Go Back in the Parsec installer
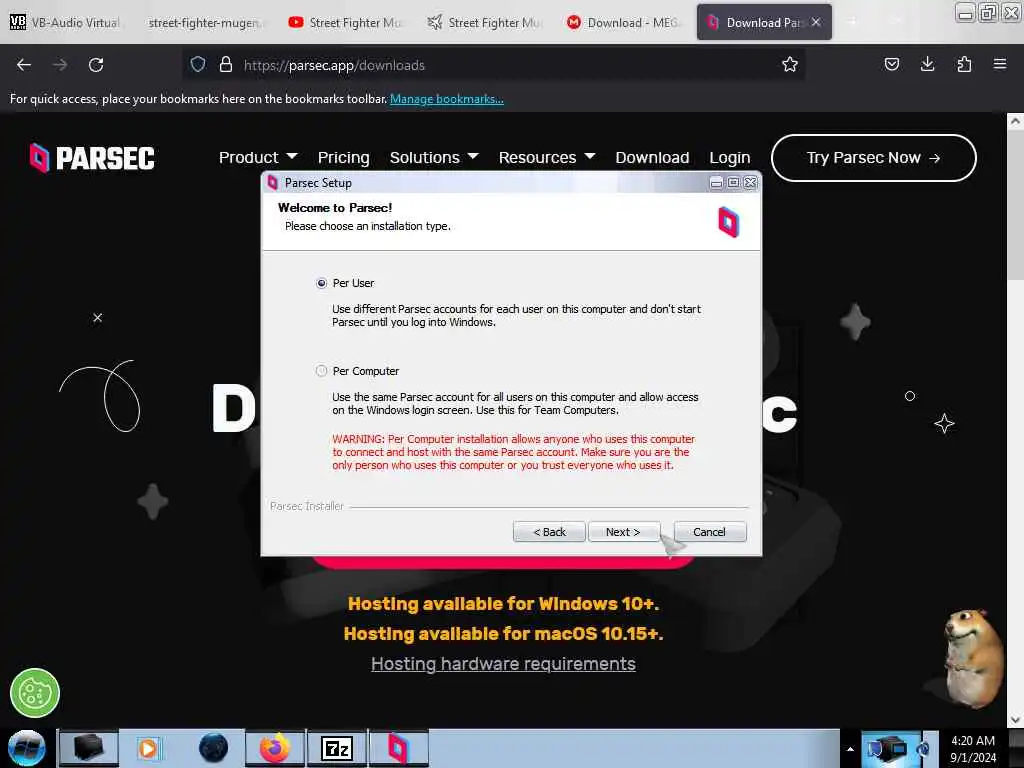 click(x=549, y=532)
